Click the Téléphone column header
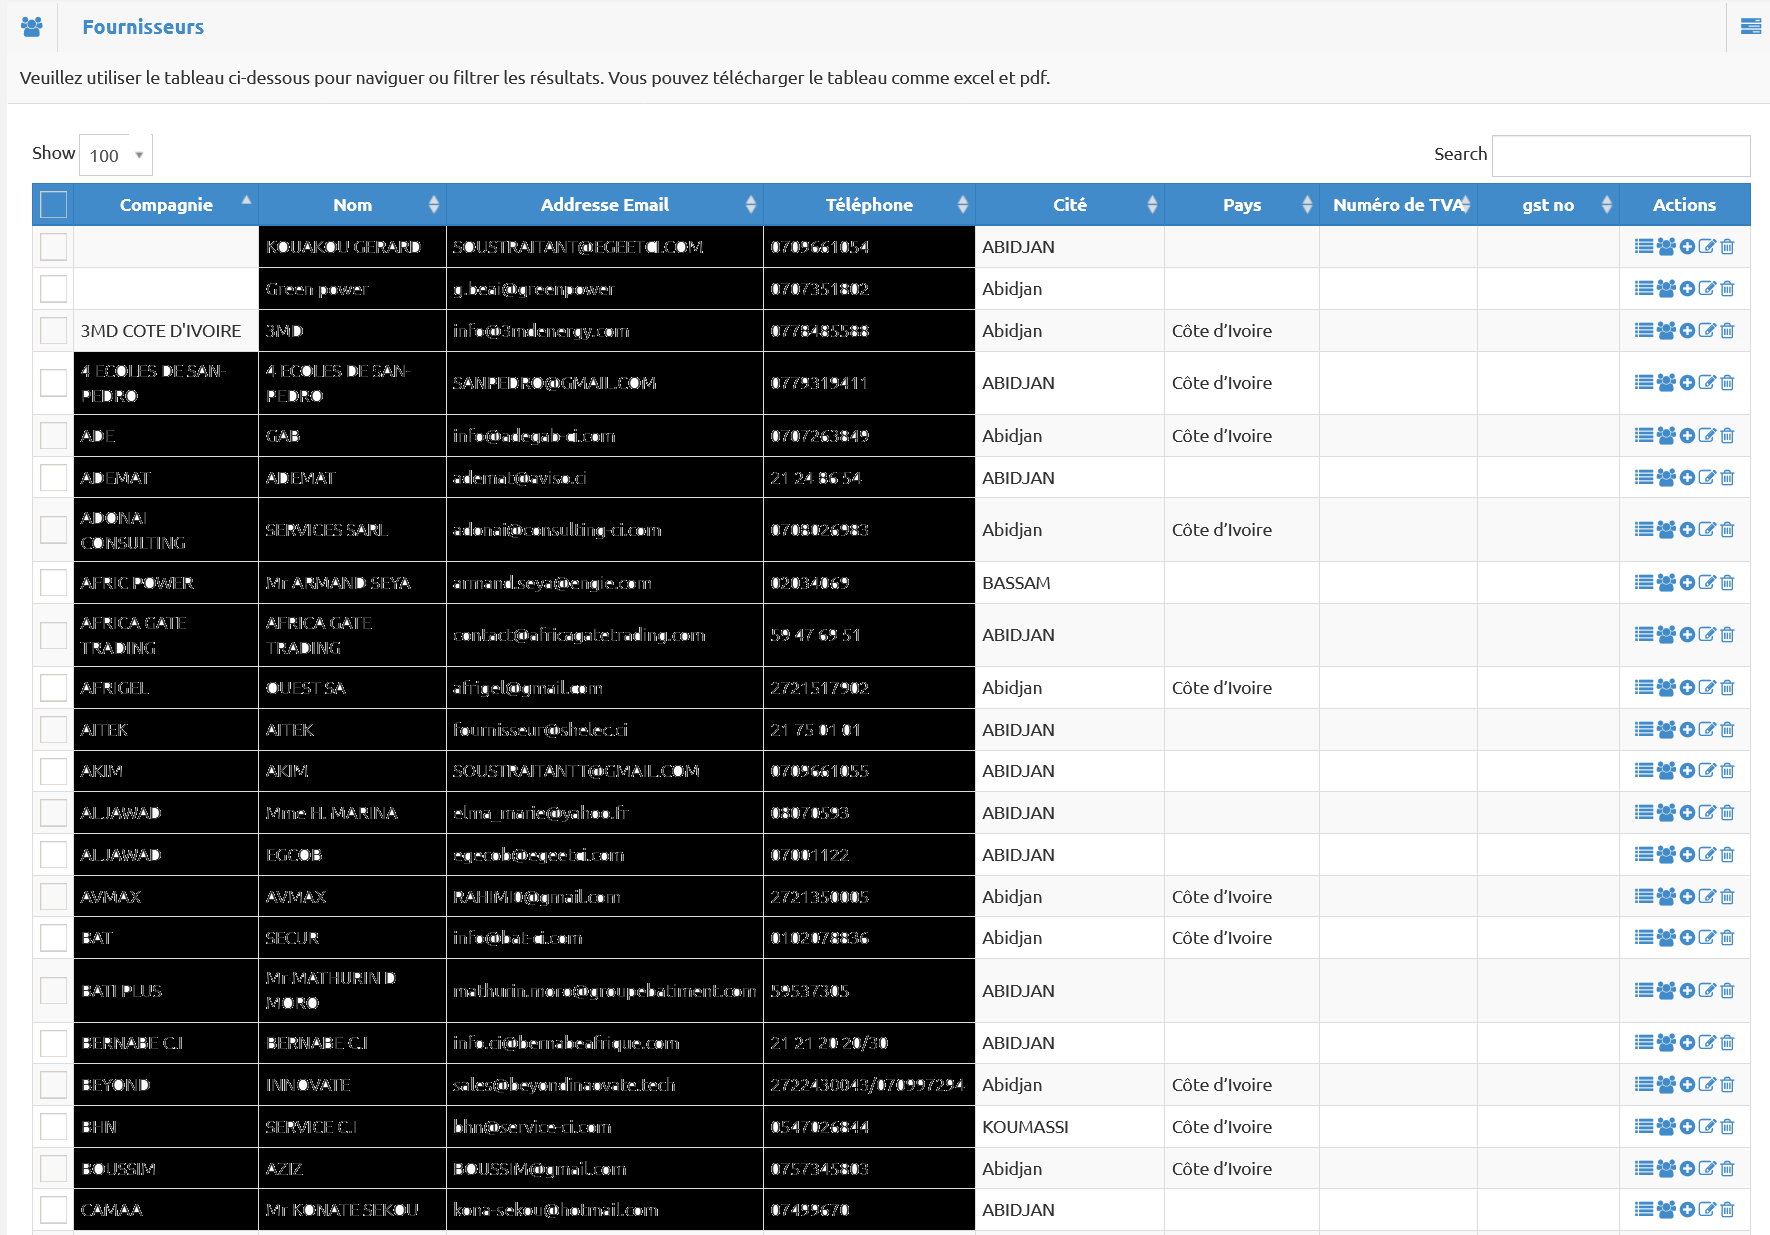This screenshot has height=1235, width=1770. coord(868,205)
